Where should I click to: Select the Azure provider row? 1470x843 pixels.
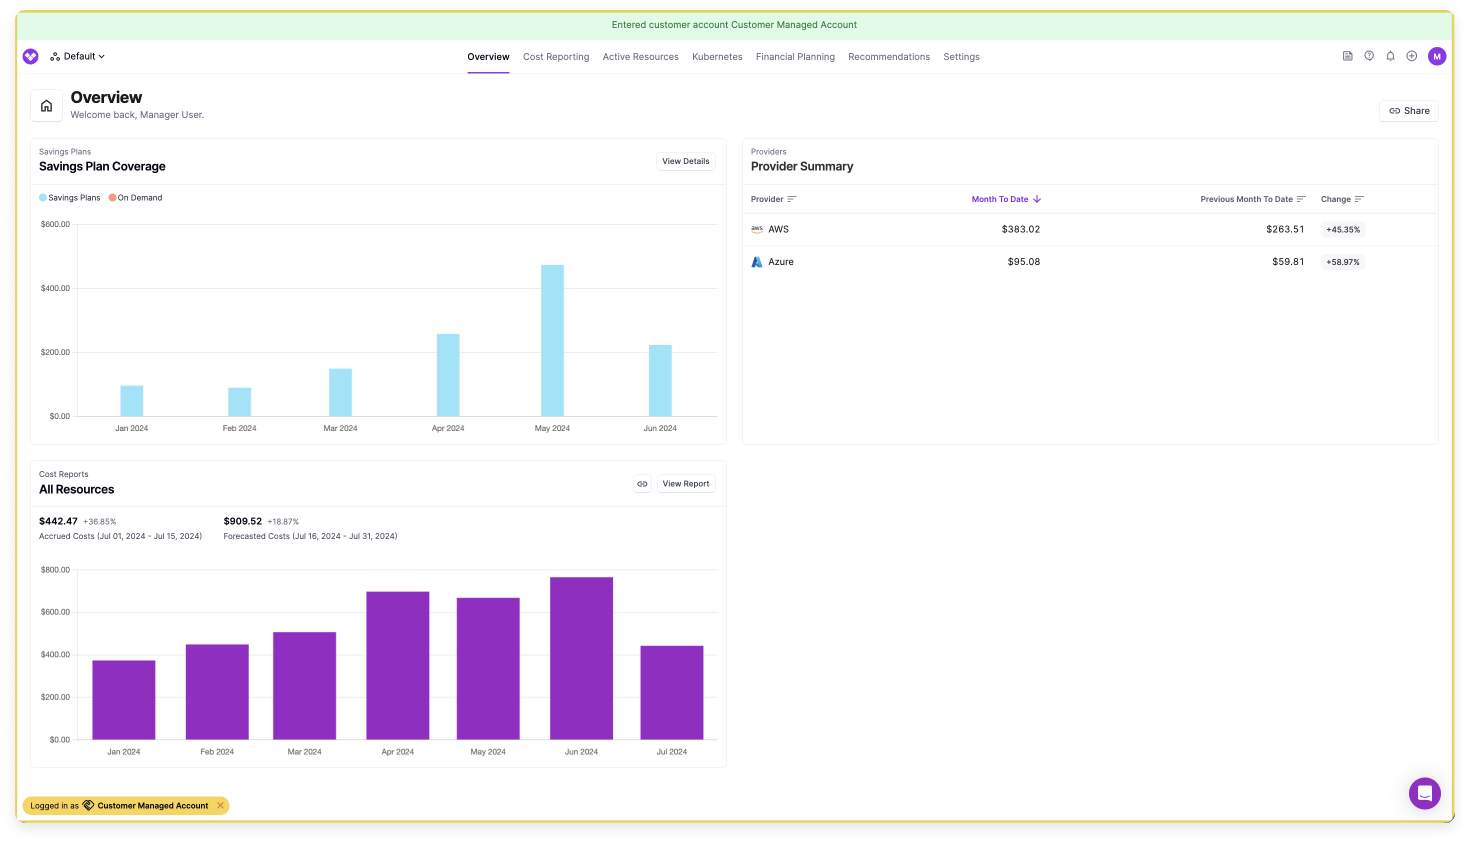coord(1090,262)
